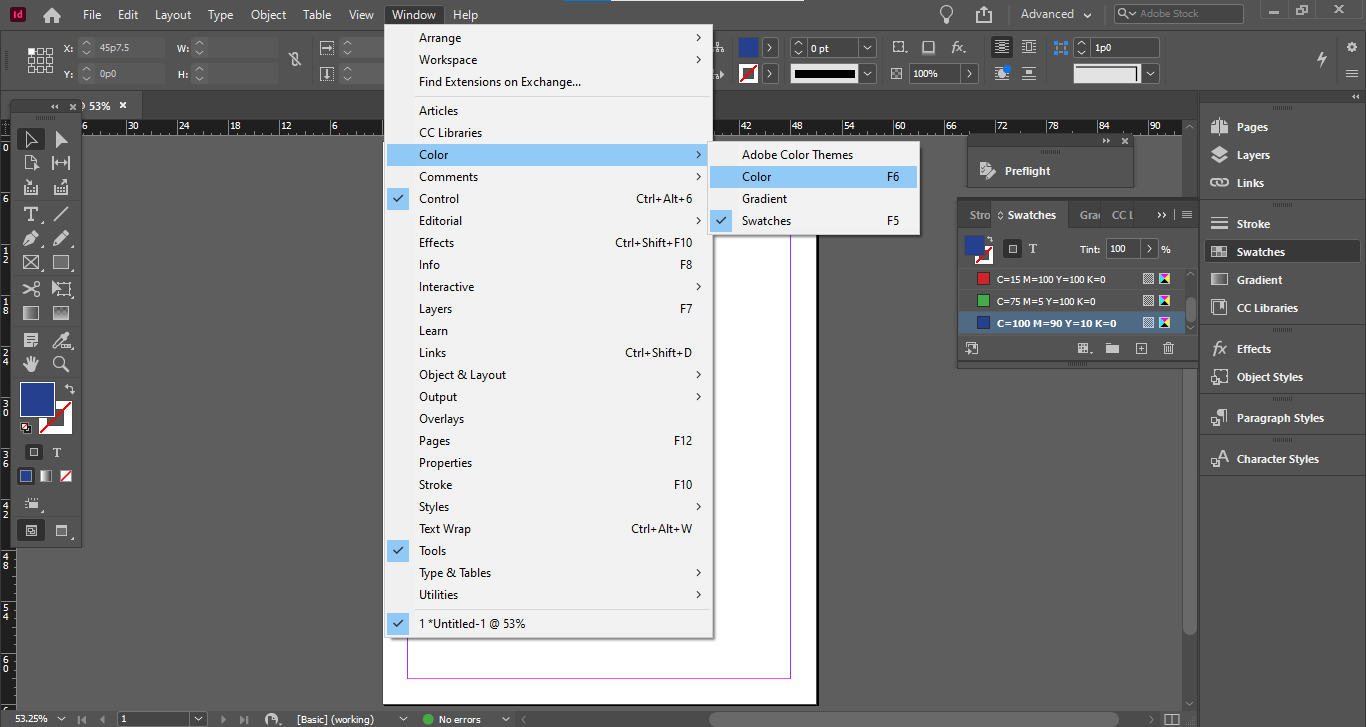Choose the Zoom tool magnifier

point(61,364)
